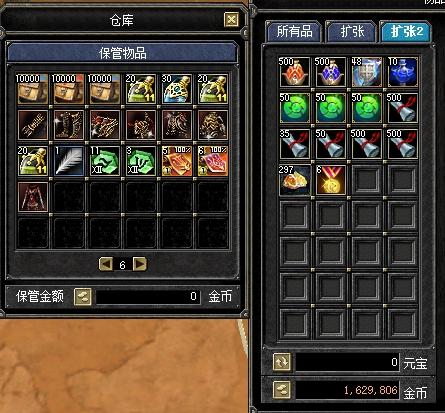Click the stored gold deposit coin button

[x=82, y=297]
